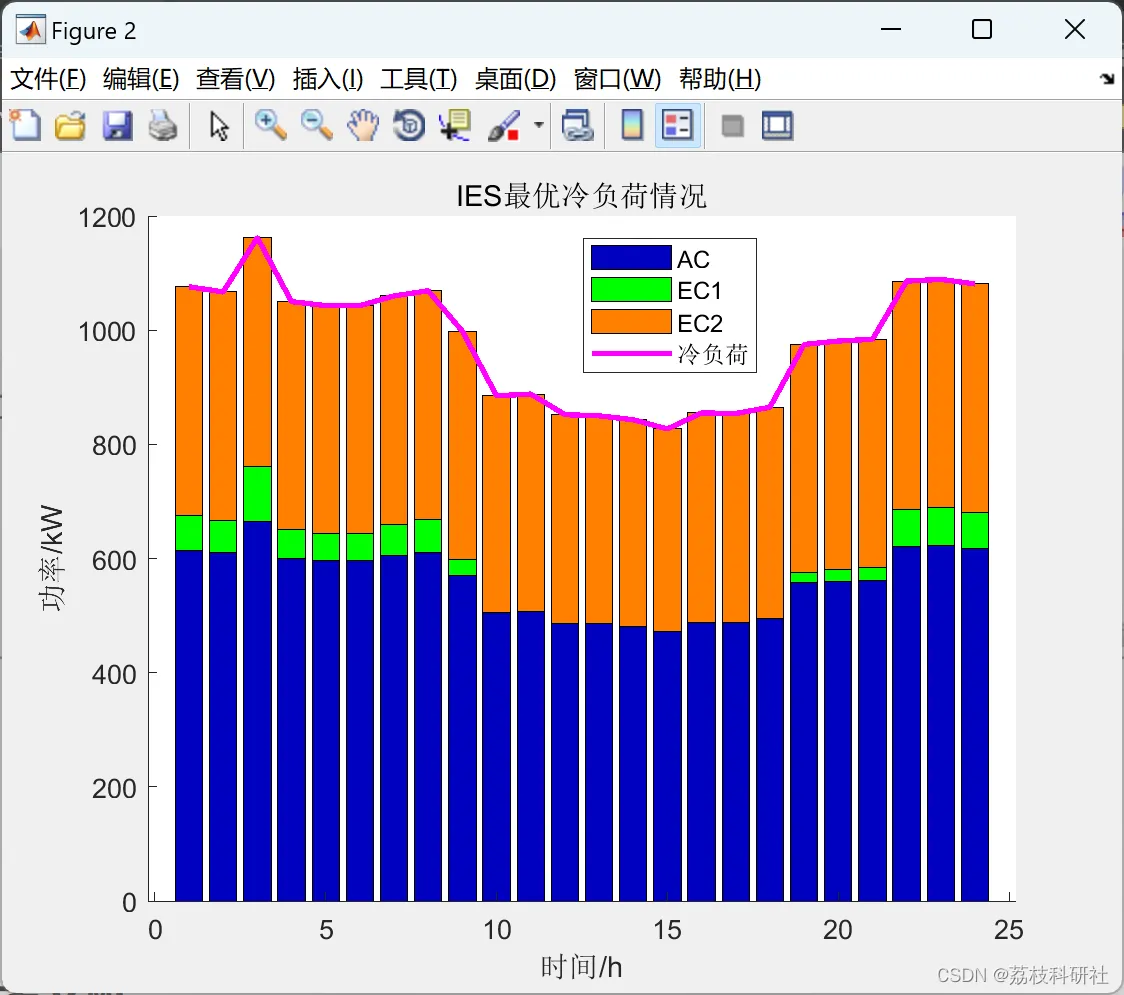
Task: Open the 帮助(H) menu
Action: coord(720,79)
